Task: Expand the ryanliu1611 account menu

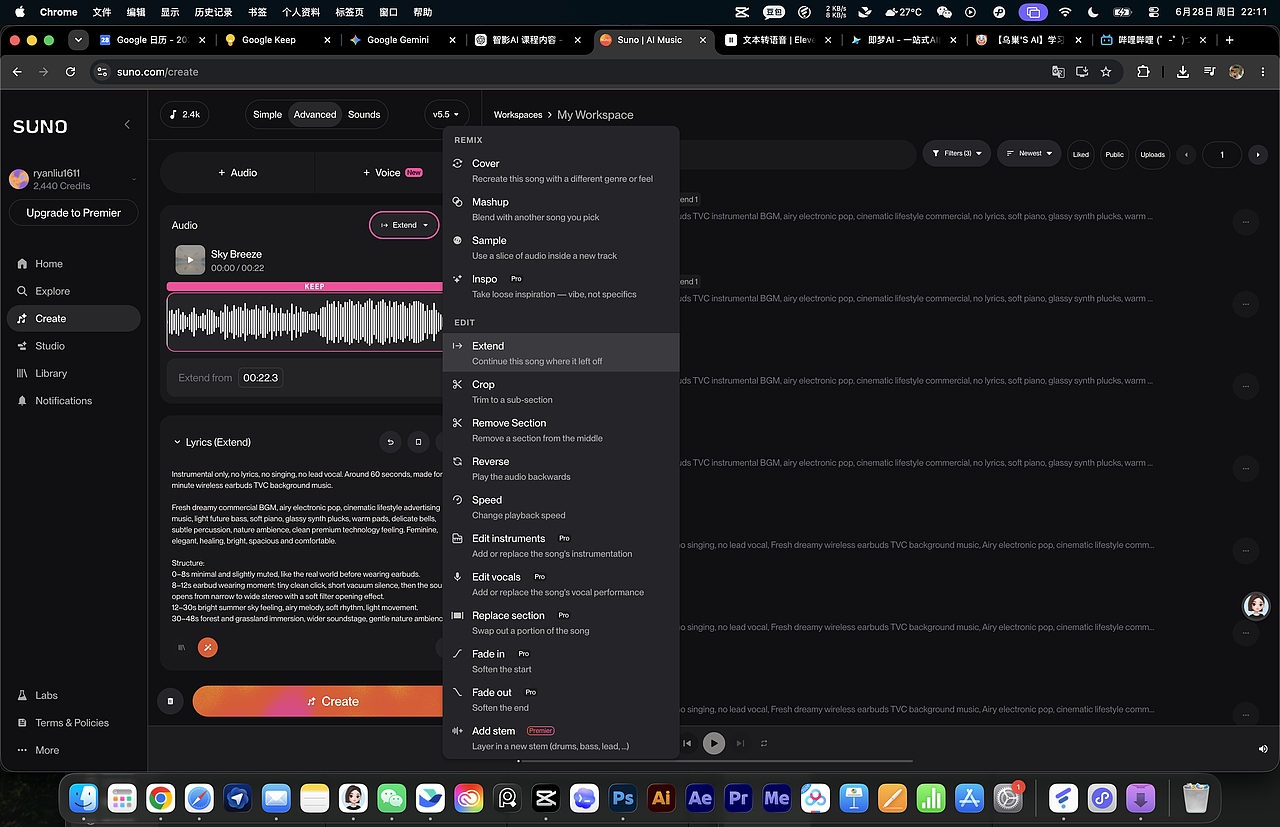Action: point(74,179)
